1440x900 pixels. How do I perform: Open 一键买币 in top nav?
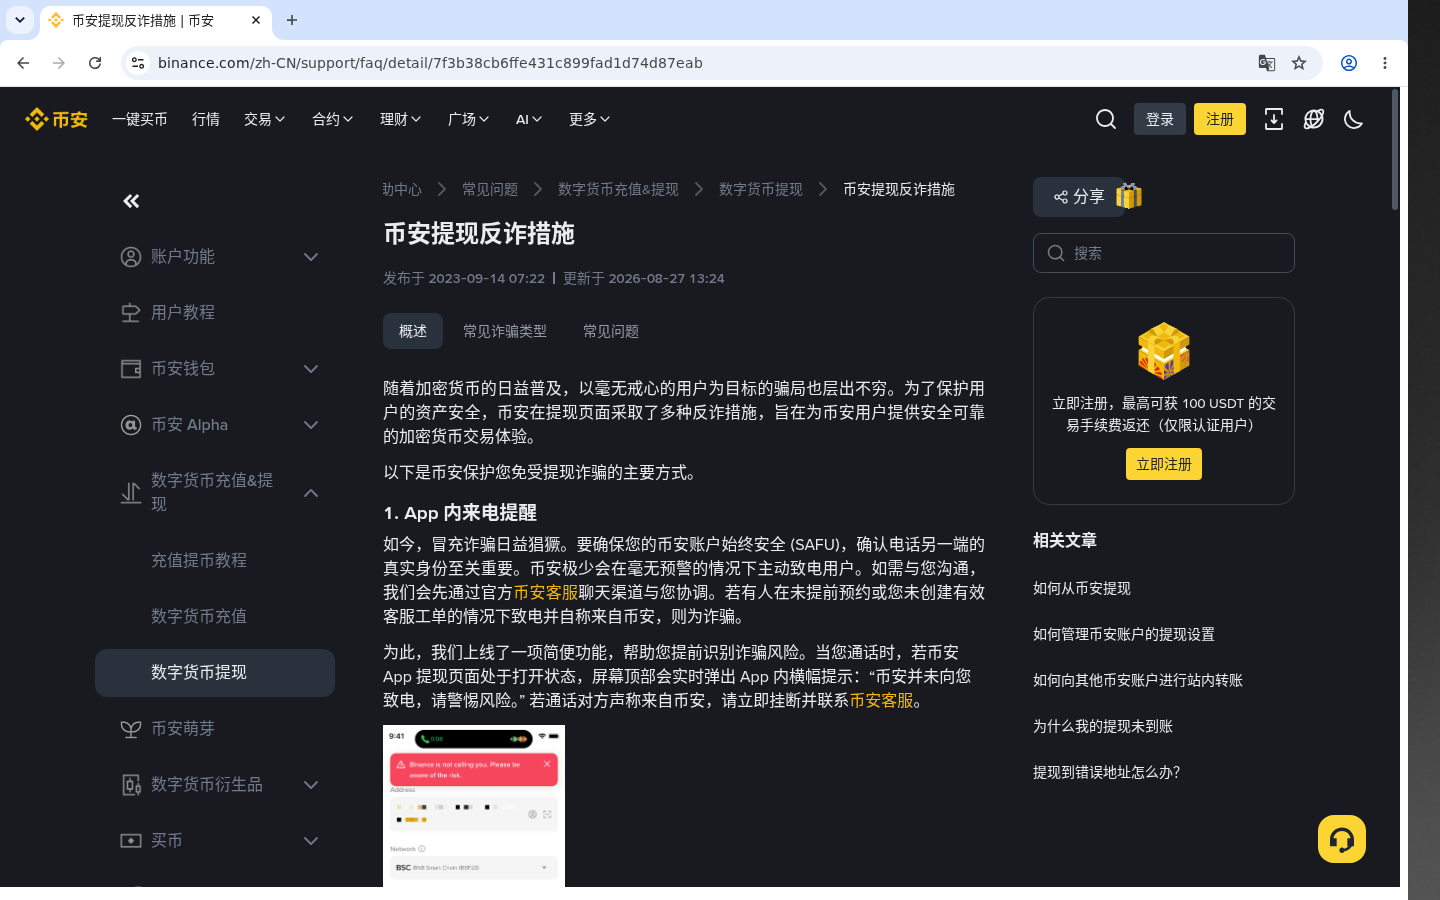click(140, 119)
